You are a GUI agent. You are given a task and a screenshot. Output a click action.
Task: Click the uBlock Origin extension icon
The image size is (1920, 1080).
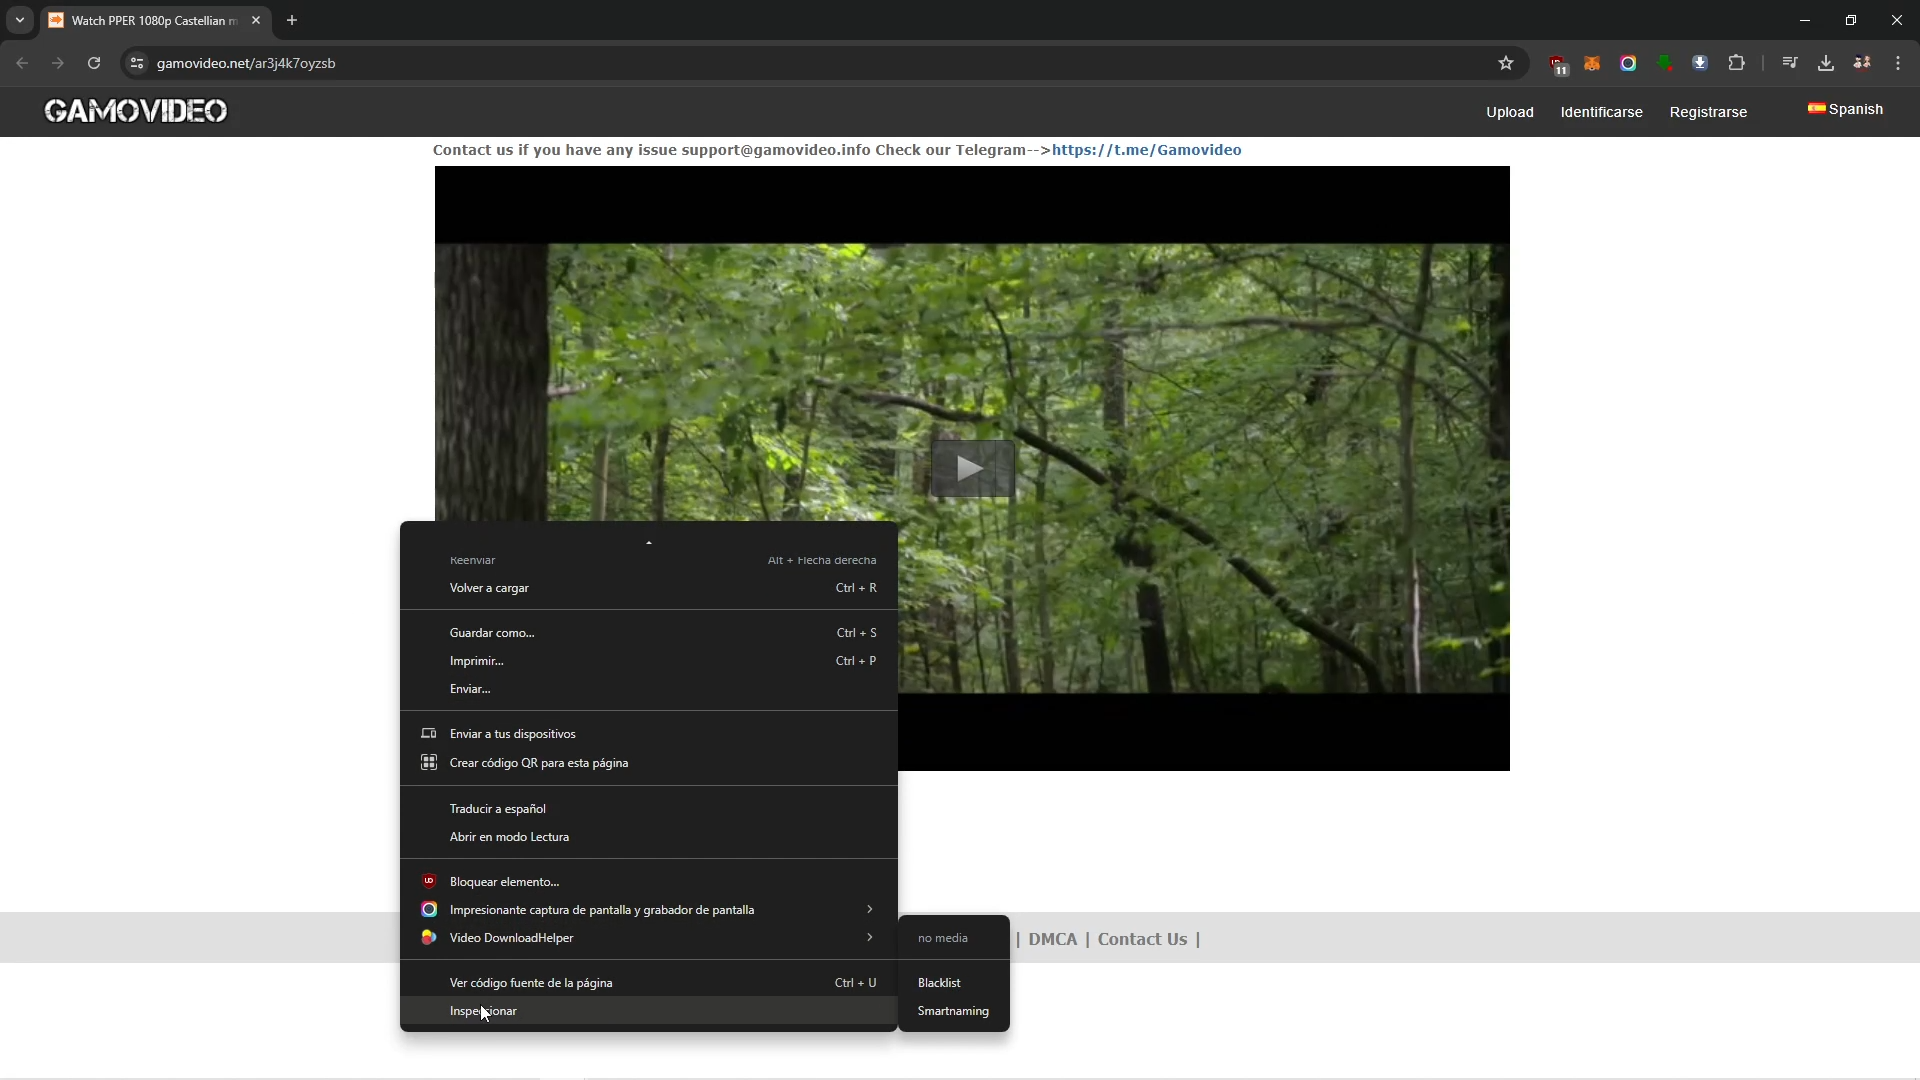point(1558,64)
